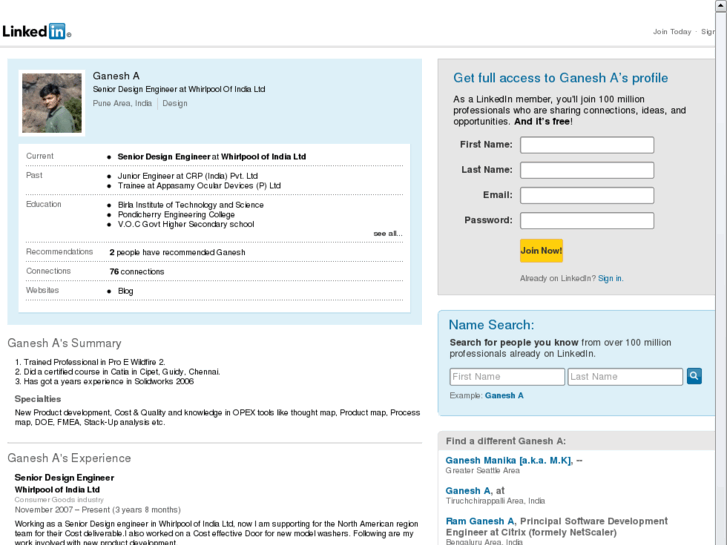Click the Consumer Goods industry text
This screenshot has width=727, height=545.
click(59, 500)
